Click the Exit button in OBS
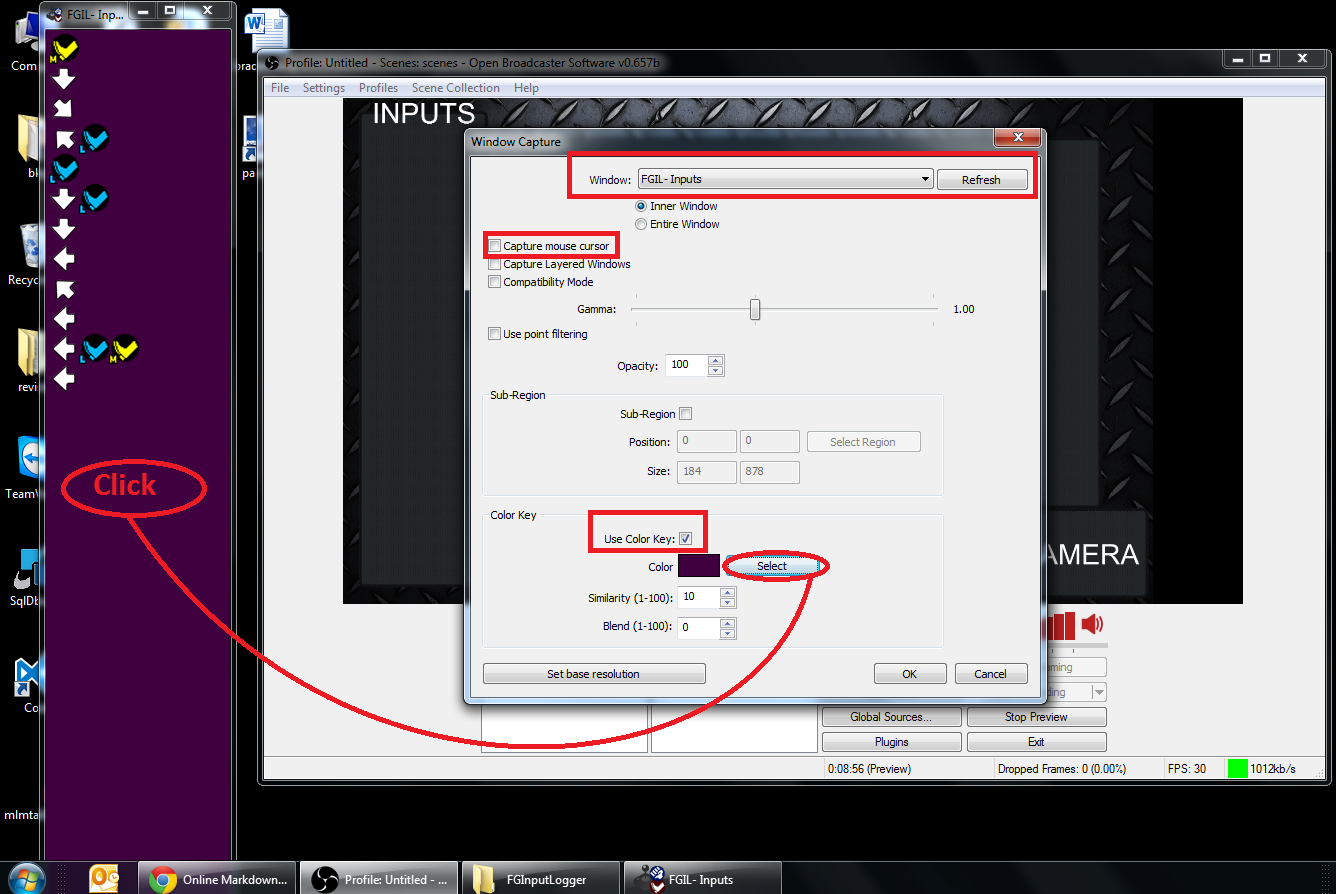 click(x=1036, y=742)
